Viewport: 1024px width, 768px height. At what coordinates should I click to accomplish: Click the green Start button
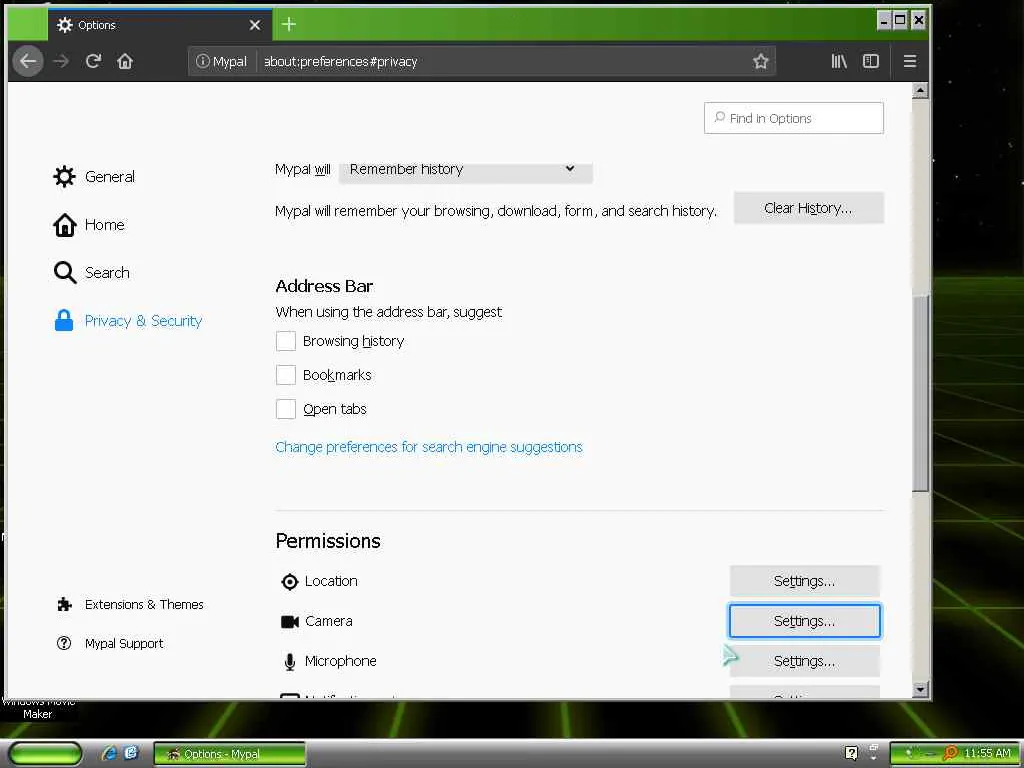tap(45, 754)
